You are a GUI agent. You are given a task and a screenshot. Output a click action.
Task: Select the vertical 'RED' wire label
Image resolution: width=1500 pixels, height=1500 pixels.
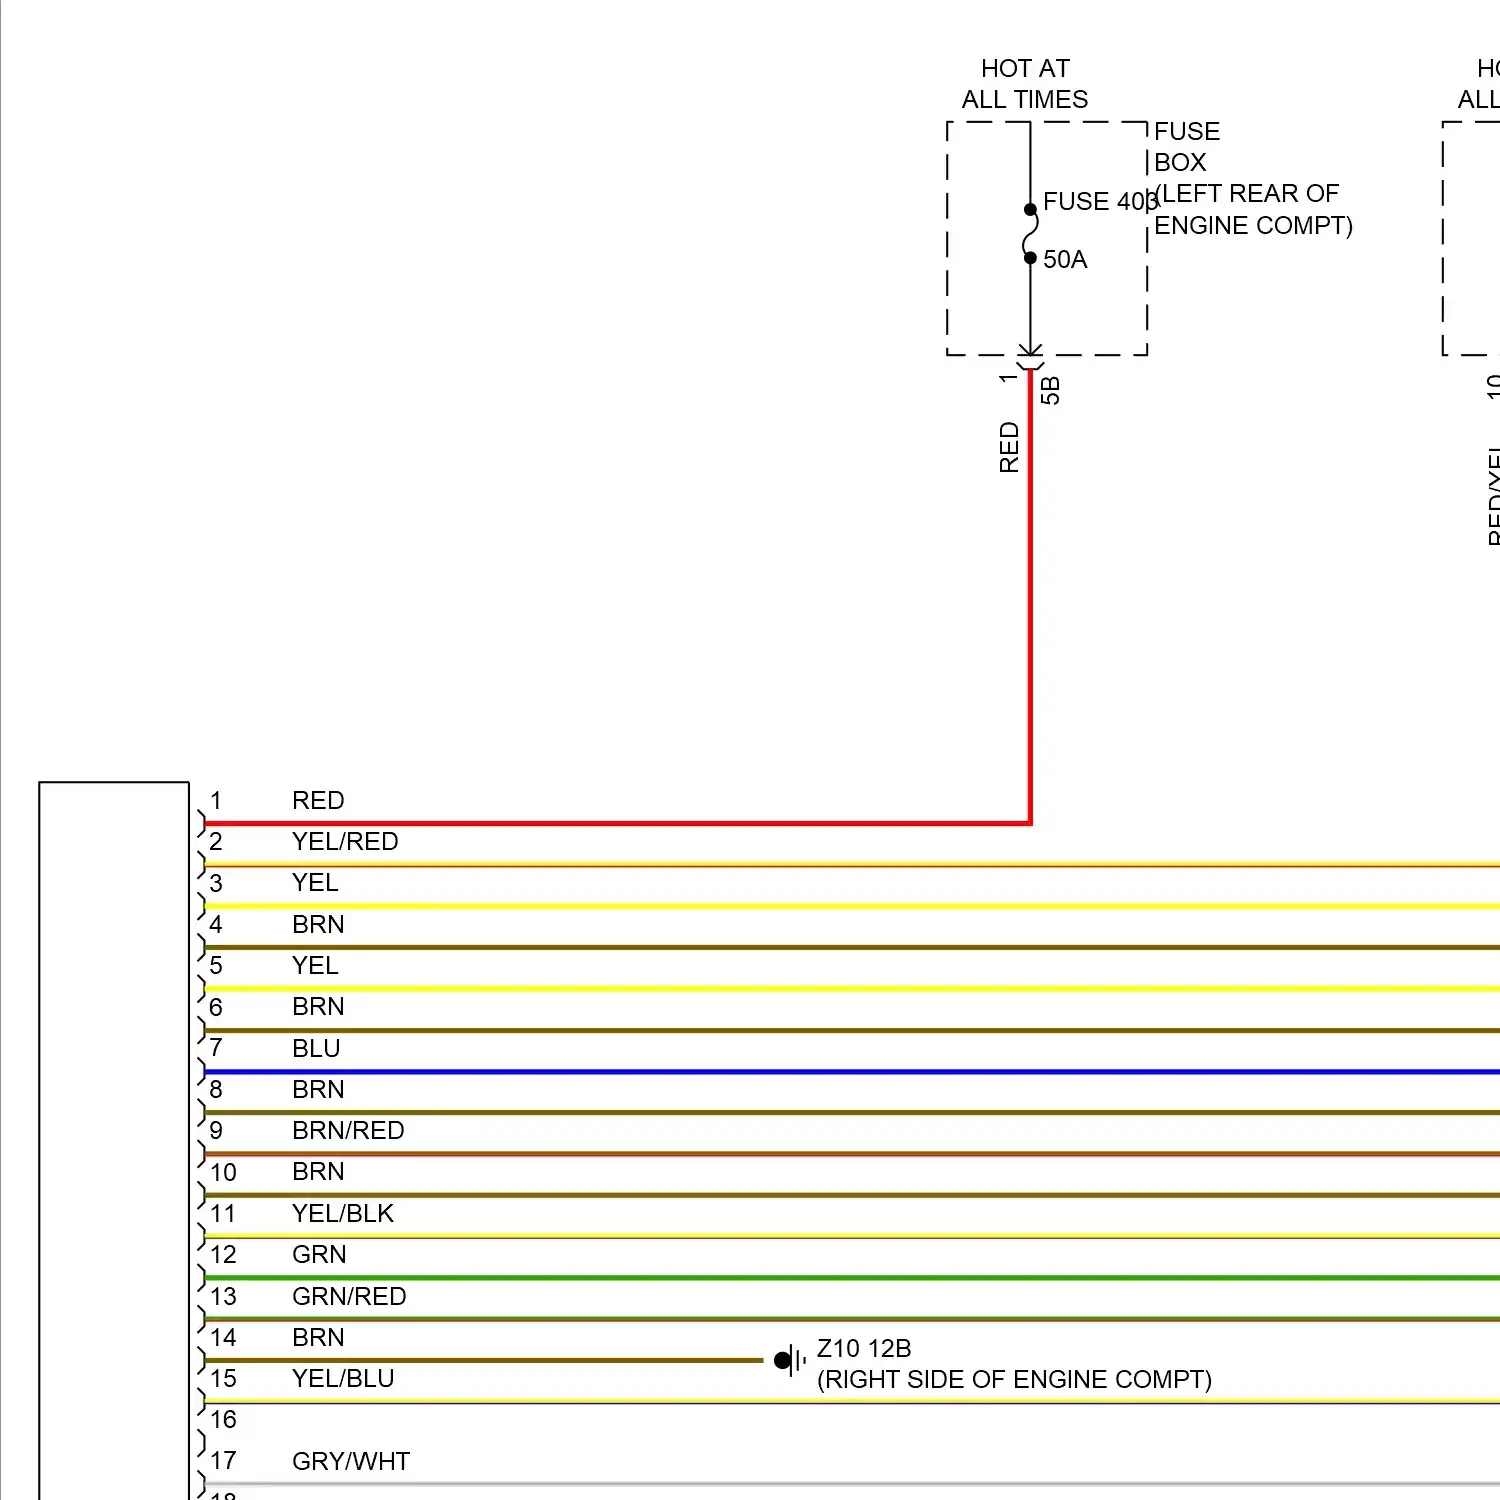click(1009, 447)
